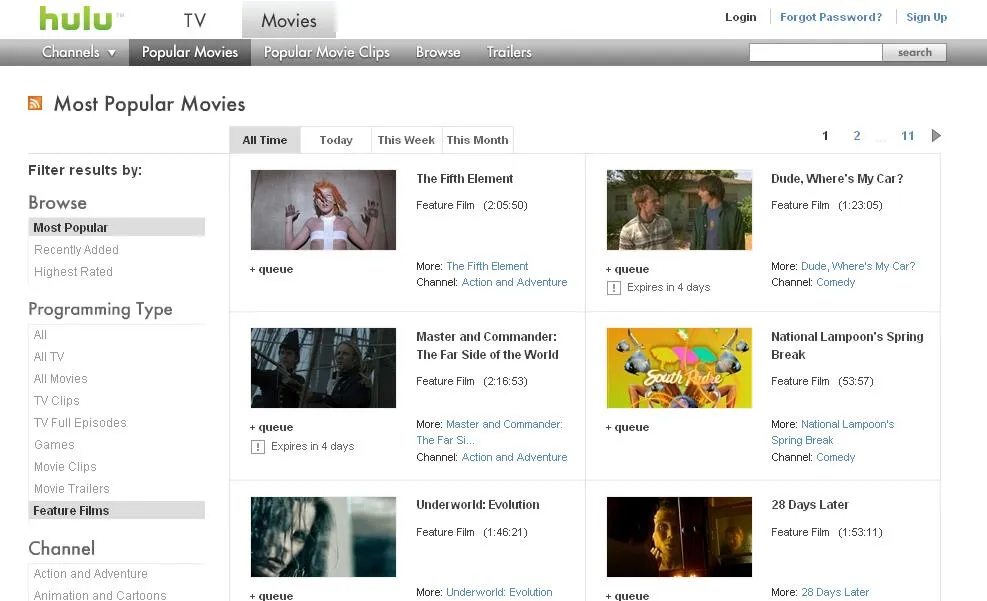Open Dude, Where's My Car thumbnail
The image size is (987, 601).
pyautogui.click(x=679, y=210)
